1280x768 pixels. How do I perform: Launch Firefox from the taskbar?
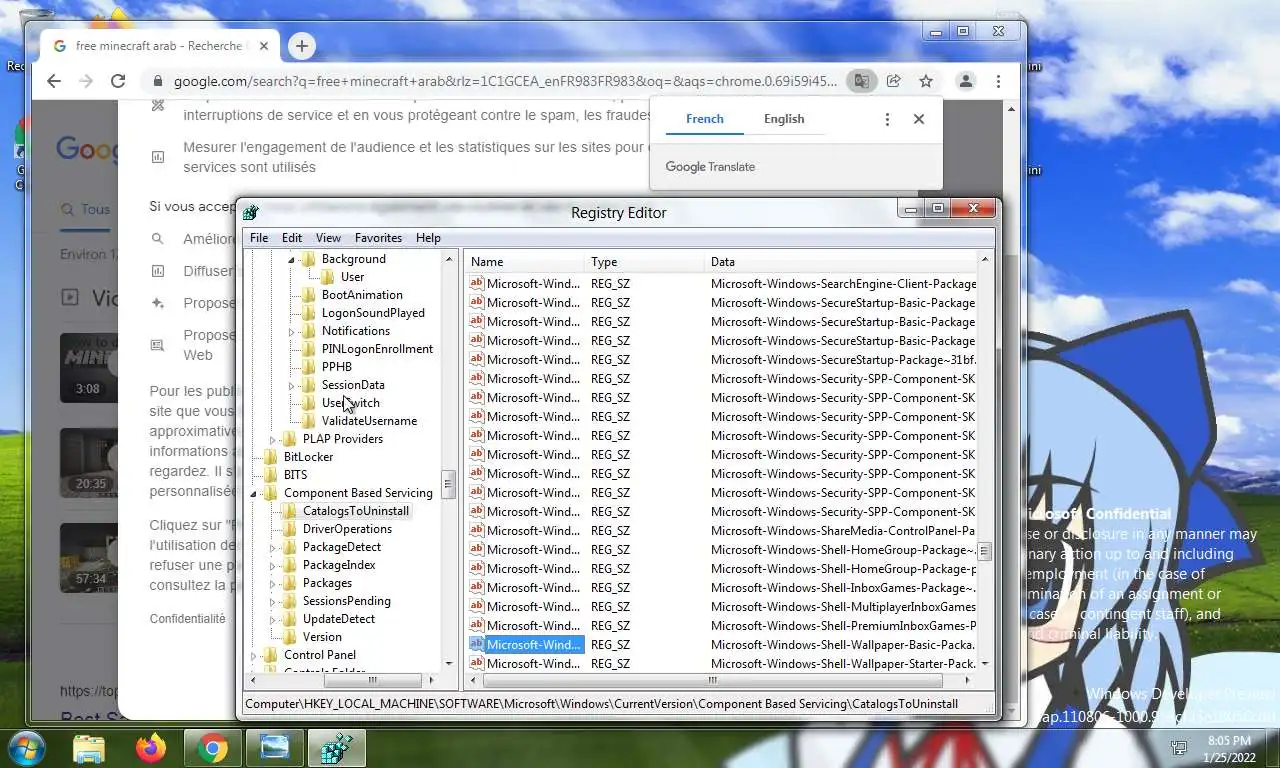click(151, 748)
